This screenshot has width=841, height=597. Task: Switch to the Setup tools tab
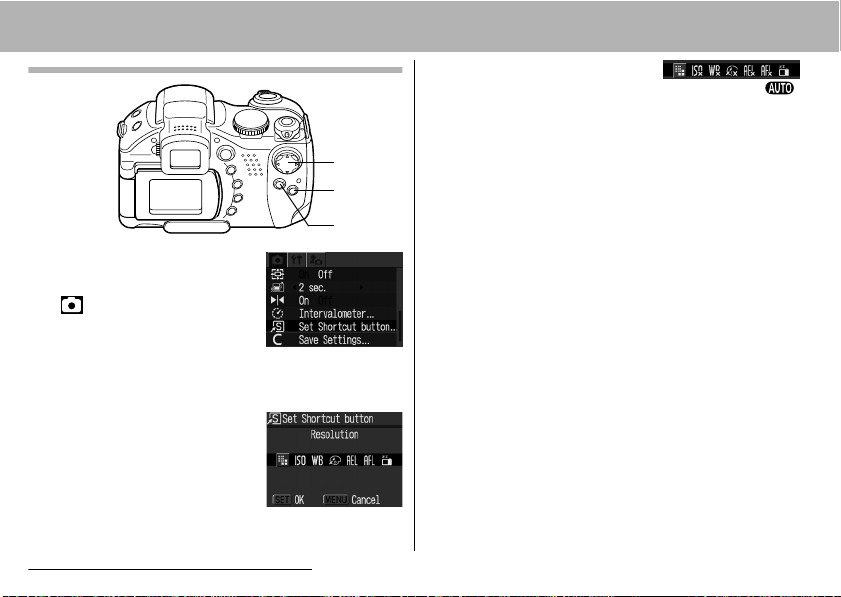coord(297,260)
